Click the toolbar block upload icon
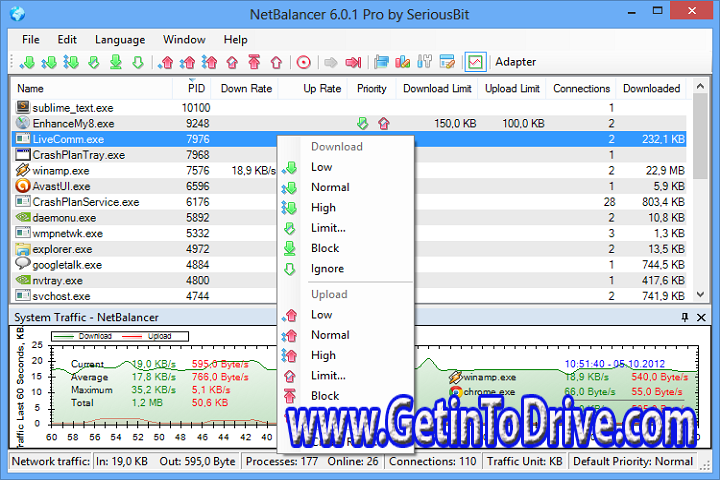 coord(254,62)
